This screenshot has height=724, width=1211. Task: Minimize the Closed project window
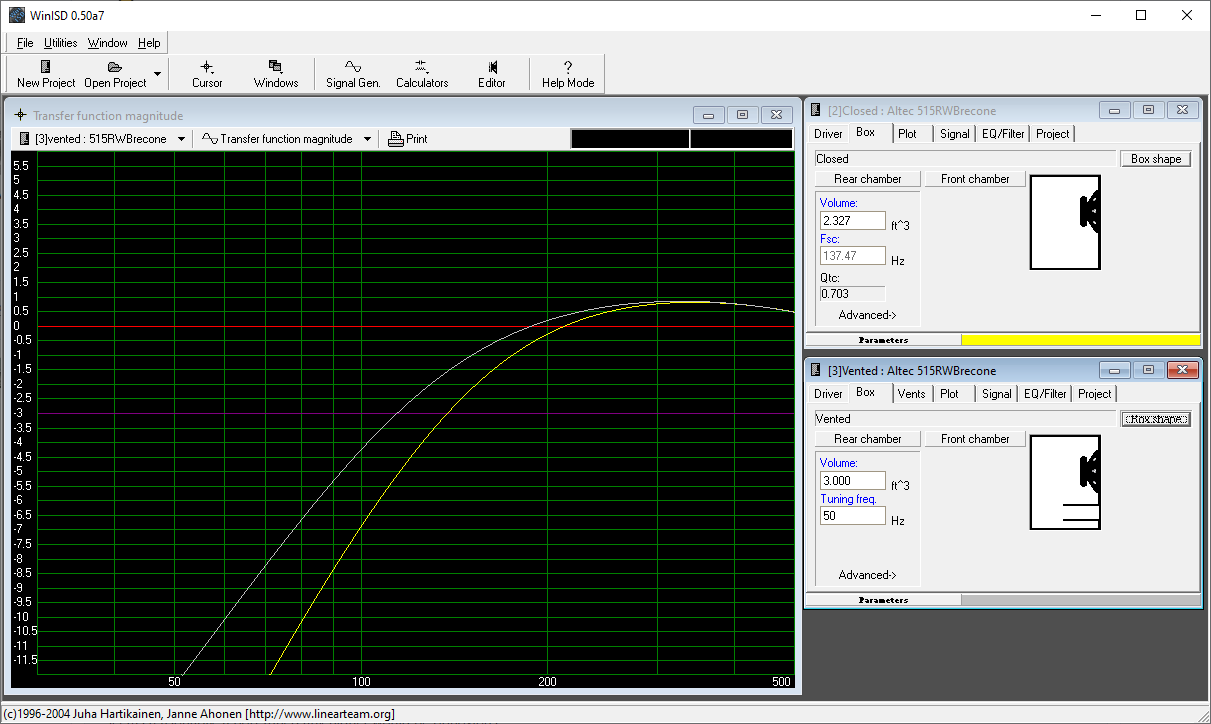pos(1116,111)
